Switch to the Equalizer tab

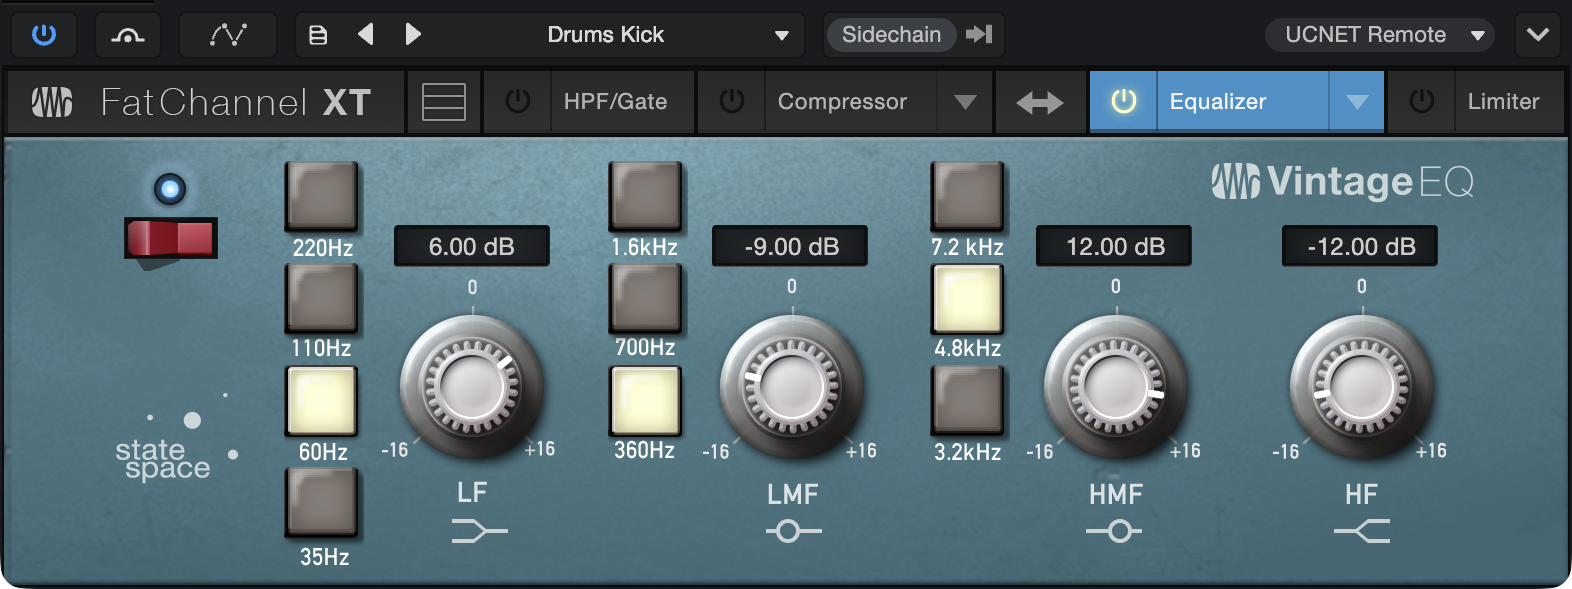1243,101
